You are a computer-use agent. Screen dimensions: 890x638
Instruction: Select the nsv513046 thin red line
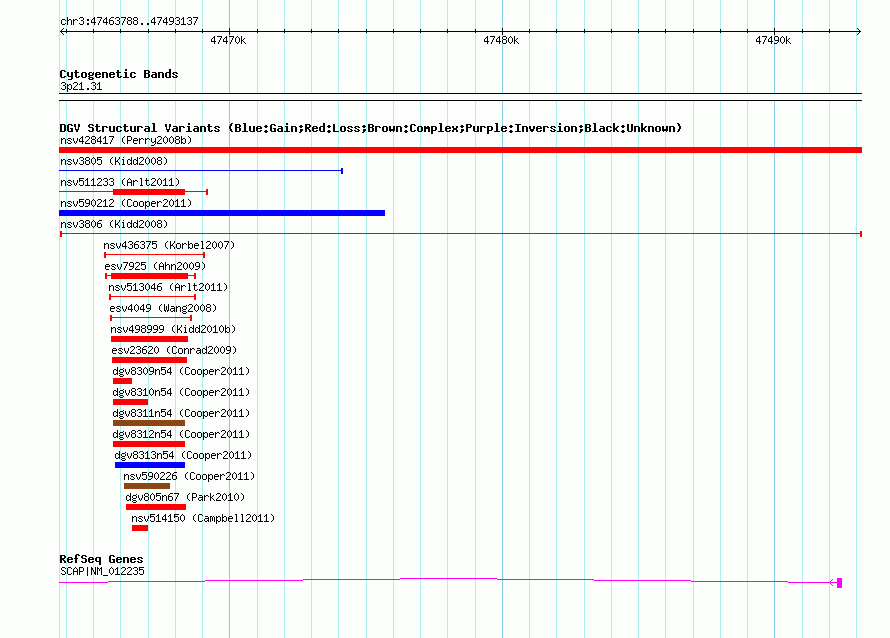pyautogui.click(x=153, y=297)
